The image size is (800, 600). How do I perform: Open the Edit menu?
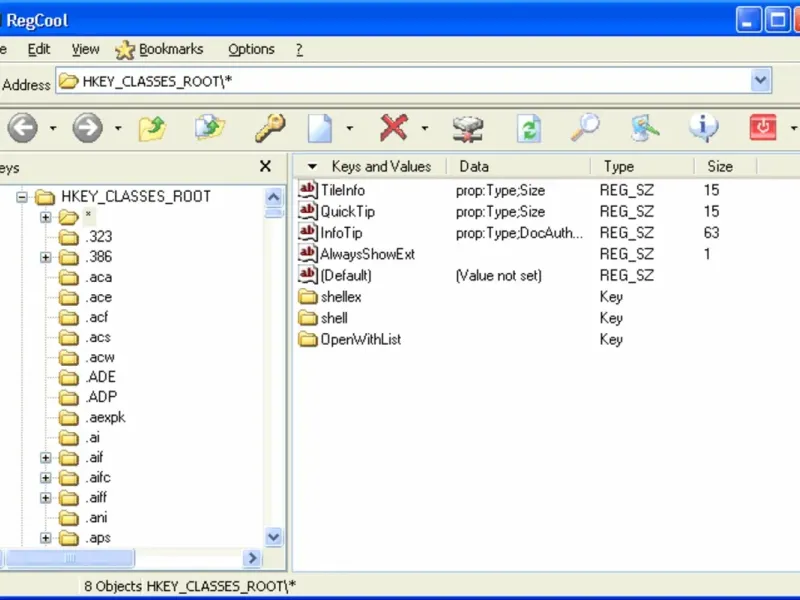pyautogui.click(x=39, y=49)
